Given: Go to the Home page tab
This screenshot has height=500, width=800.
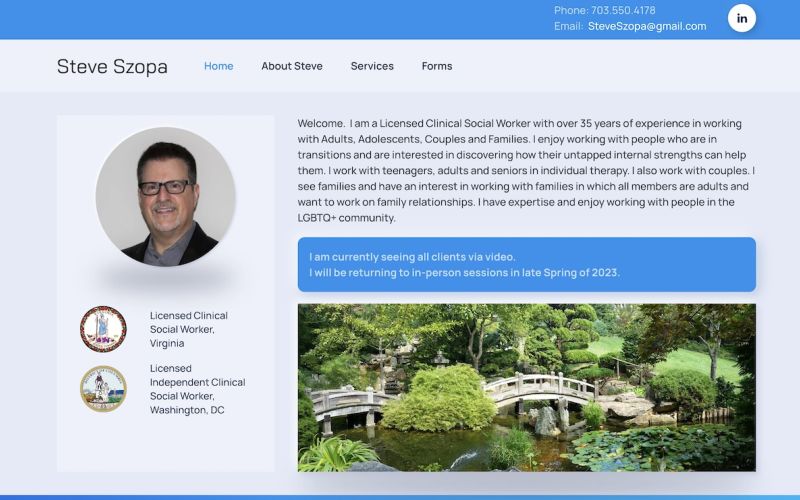Looking at the screenshot, I should (218, 66).
